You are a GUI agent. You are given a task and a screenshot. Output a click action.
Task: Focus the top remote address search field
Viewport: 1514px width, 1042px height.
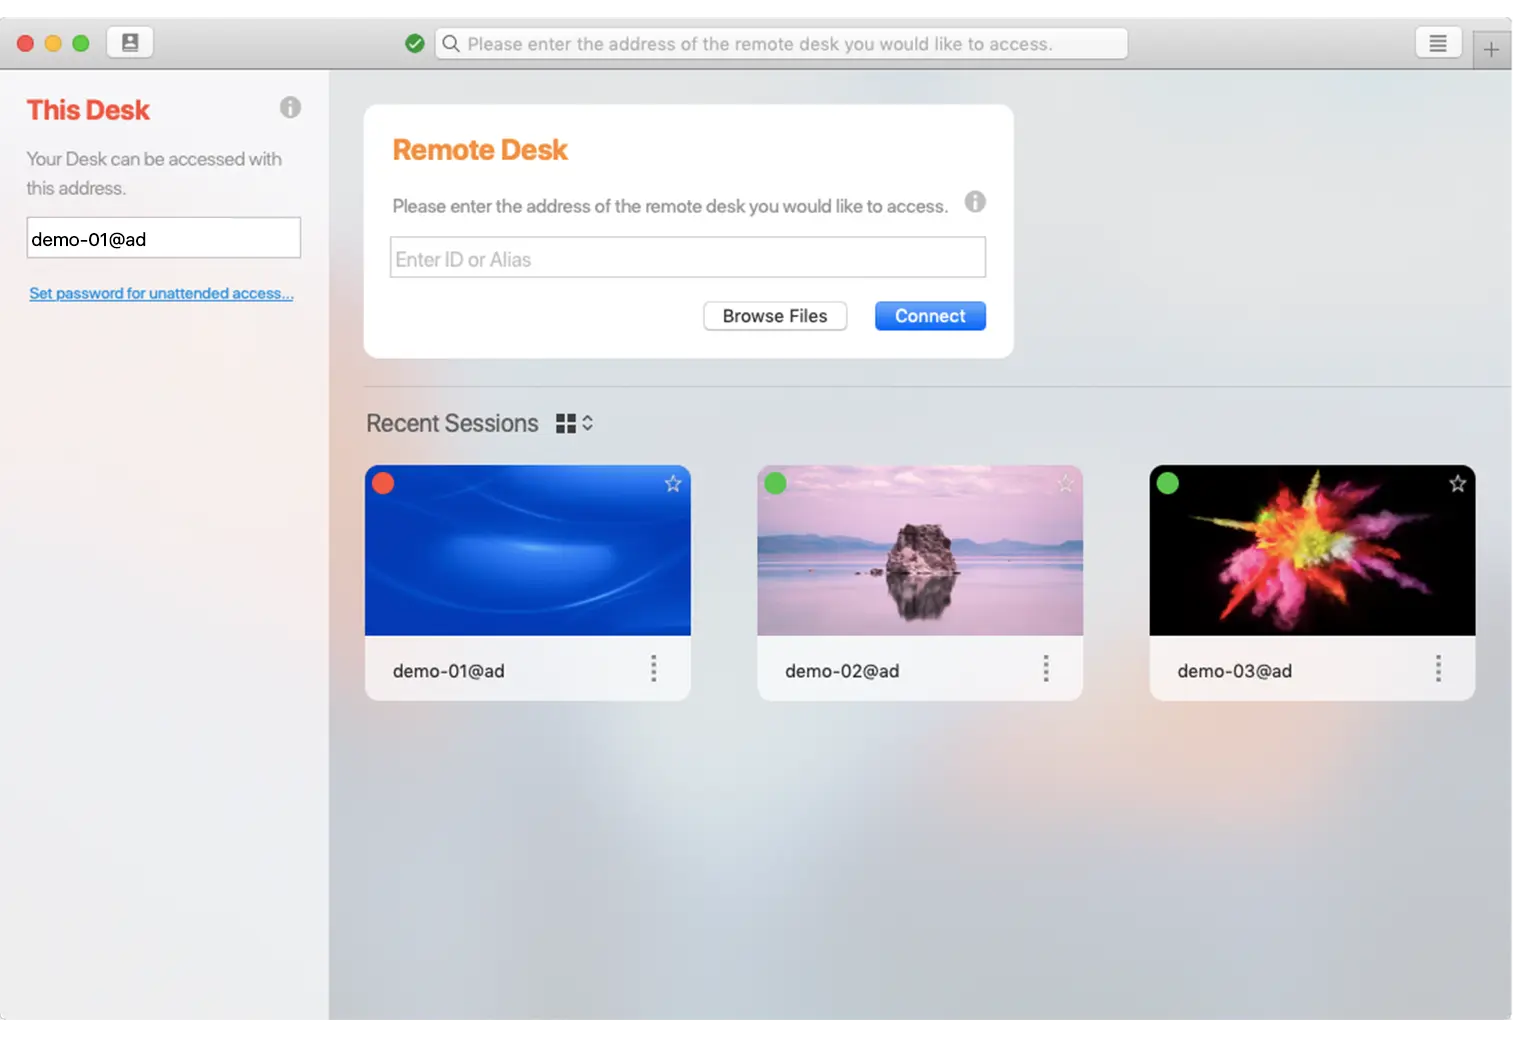pyautogui.click(x=781, y=44)
